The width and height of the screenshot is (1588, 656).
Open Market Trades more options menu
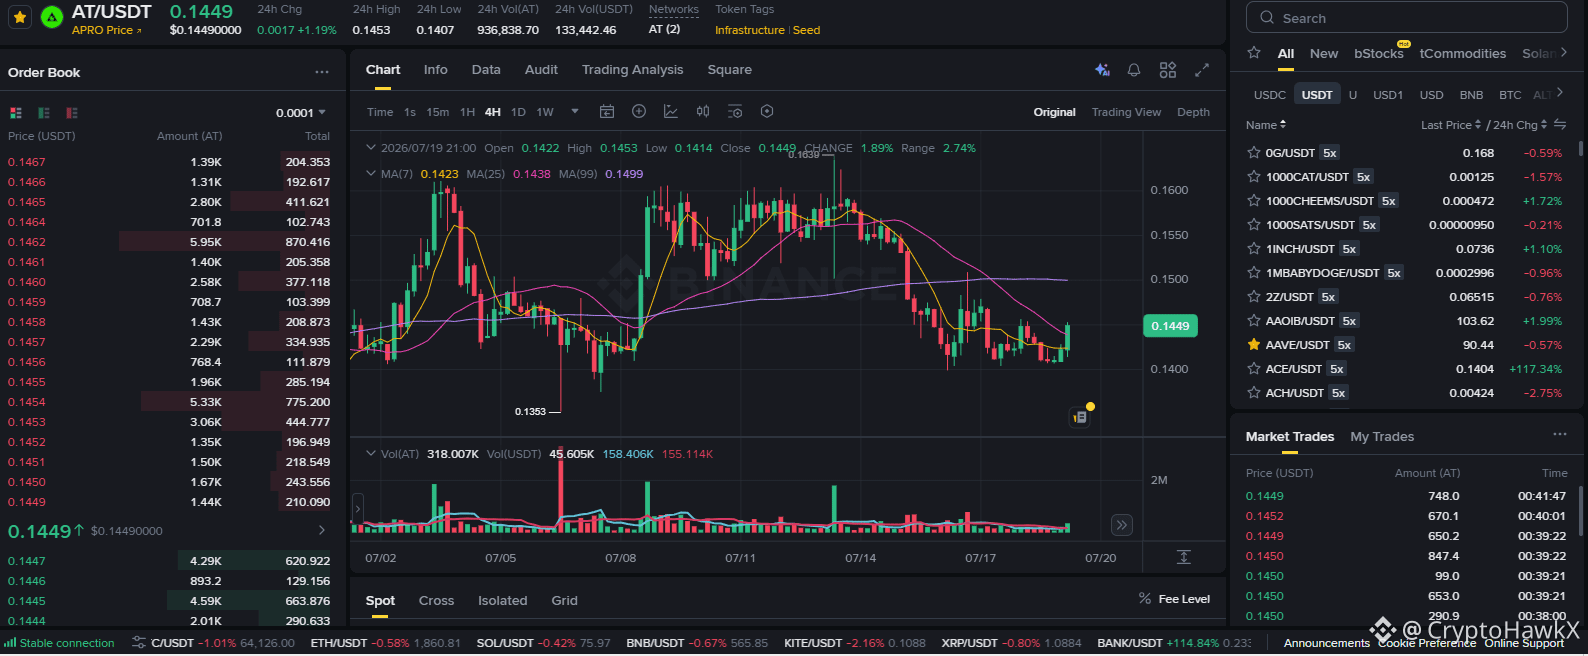(1560, 434)
